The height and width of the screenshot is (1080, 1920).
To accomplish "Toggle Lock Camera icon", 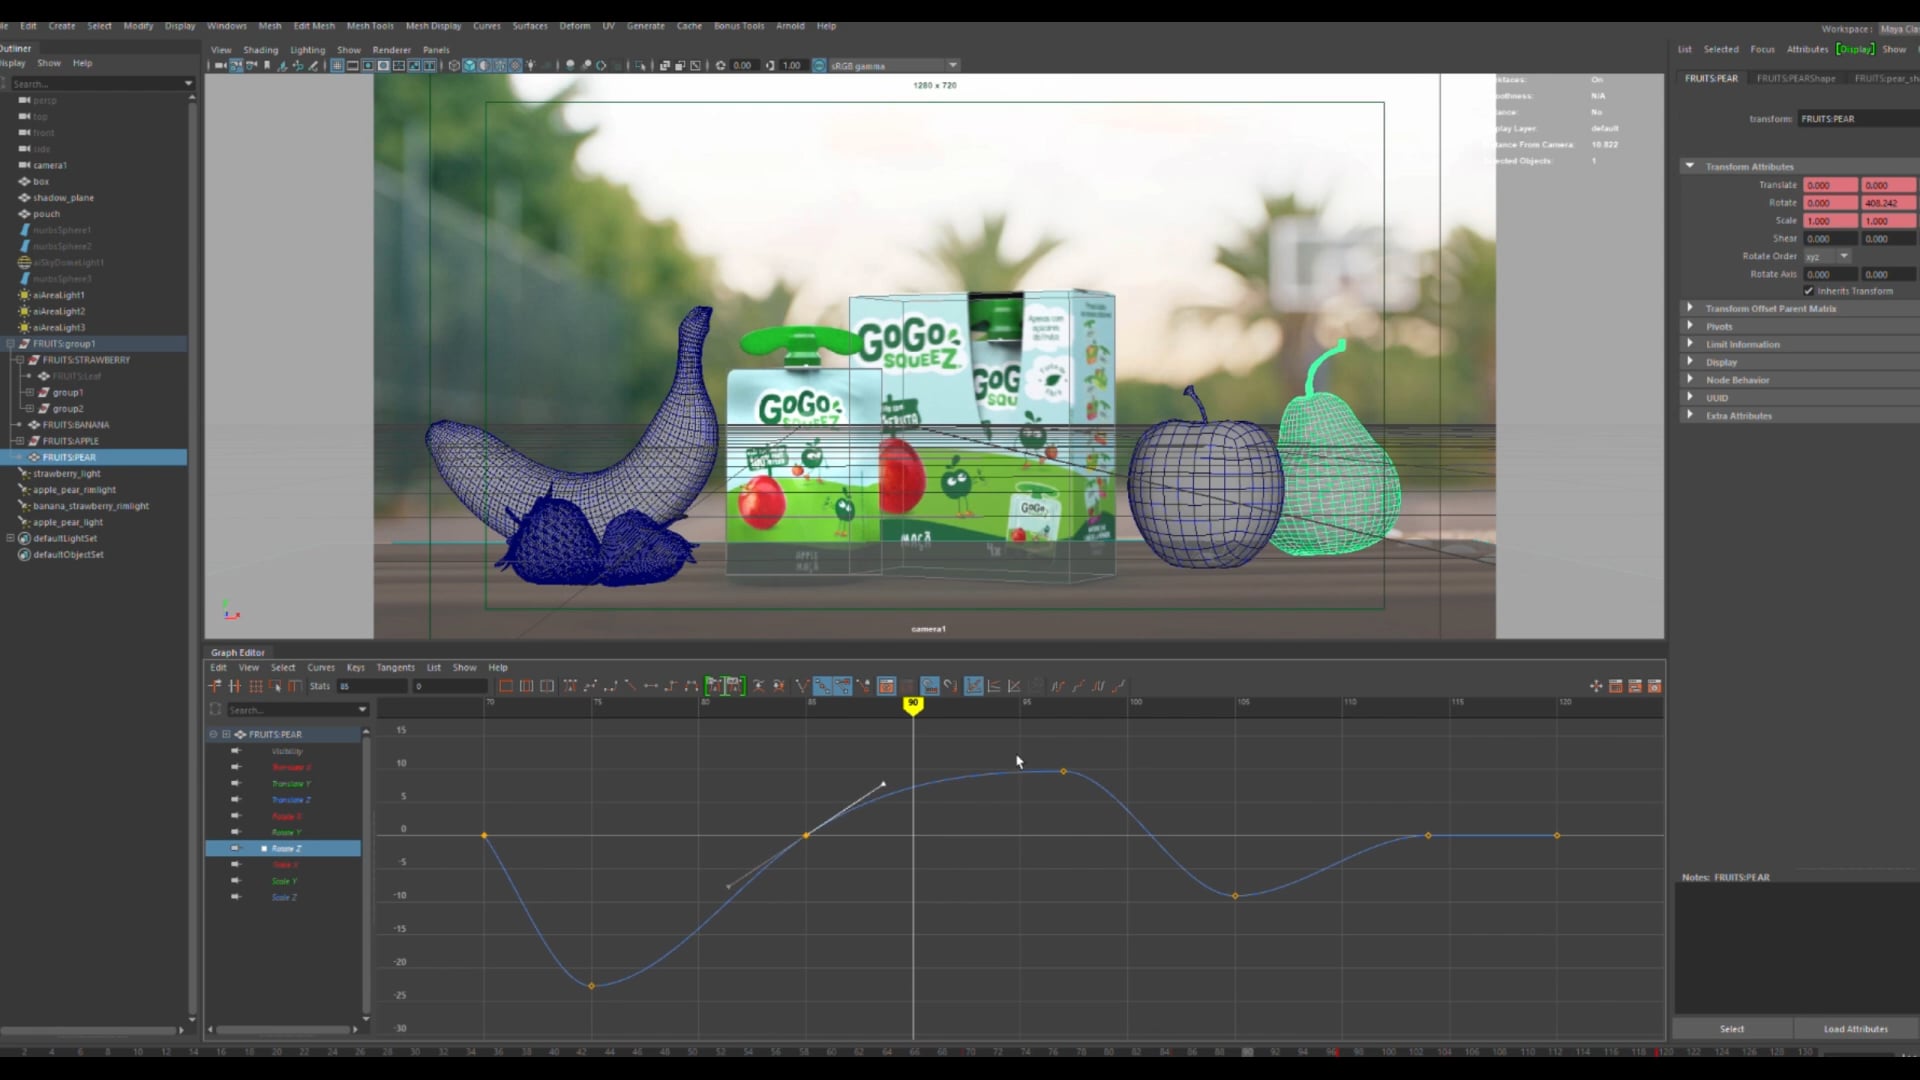I will coord(236,65).
